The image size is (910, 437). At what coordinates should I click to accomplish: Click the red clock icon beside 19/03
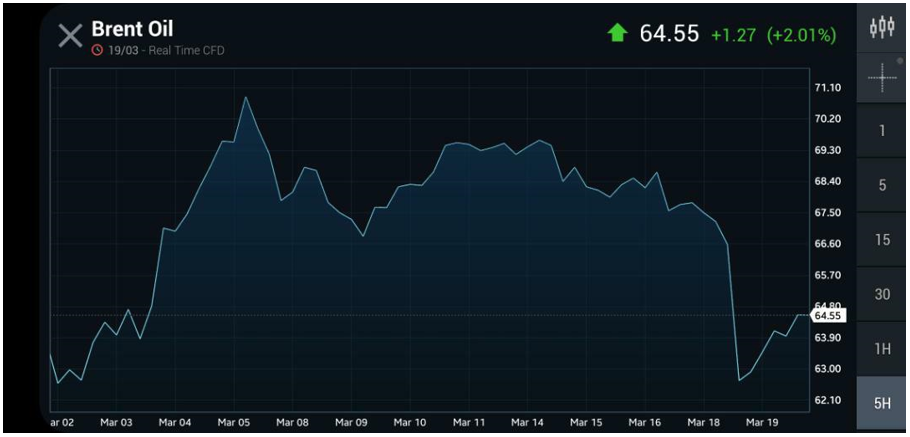point(97,50)
